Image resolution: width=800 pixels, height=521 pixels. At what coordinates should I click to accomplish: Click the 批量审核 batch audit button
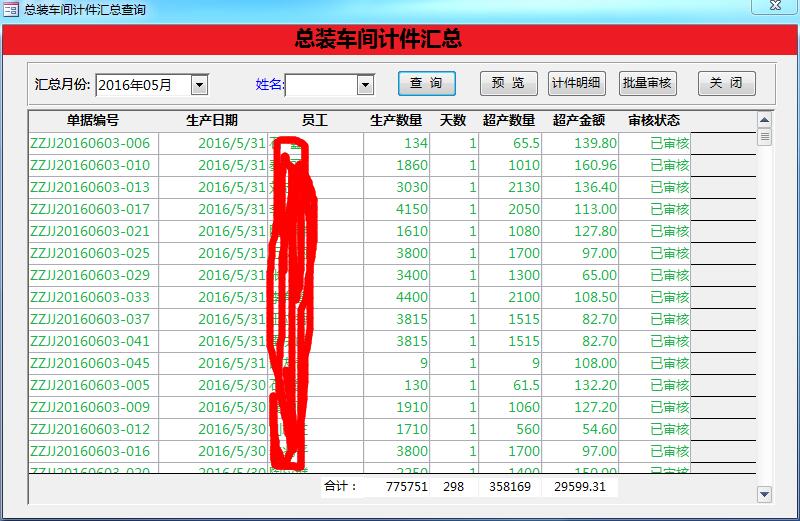tap(646, 83)
